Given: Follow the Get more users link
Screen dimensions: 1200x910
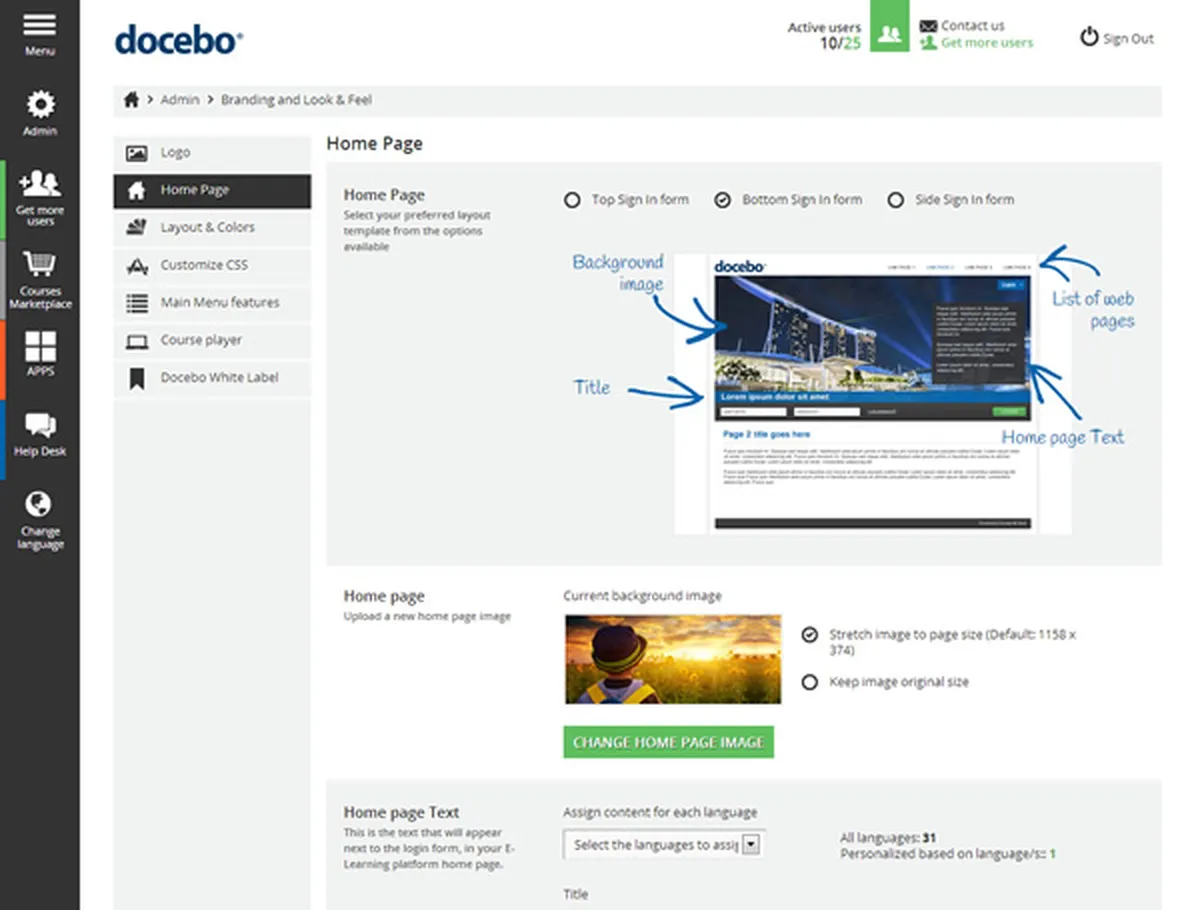Looking at the screenshot, I should [x=987, y=43].
